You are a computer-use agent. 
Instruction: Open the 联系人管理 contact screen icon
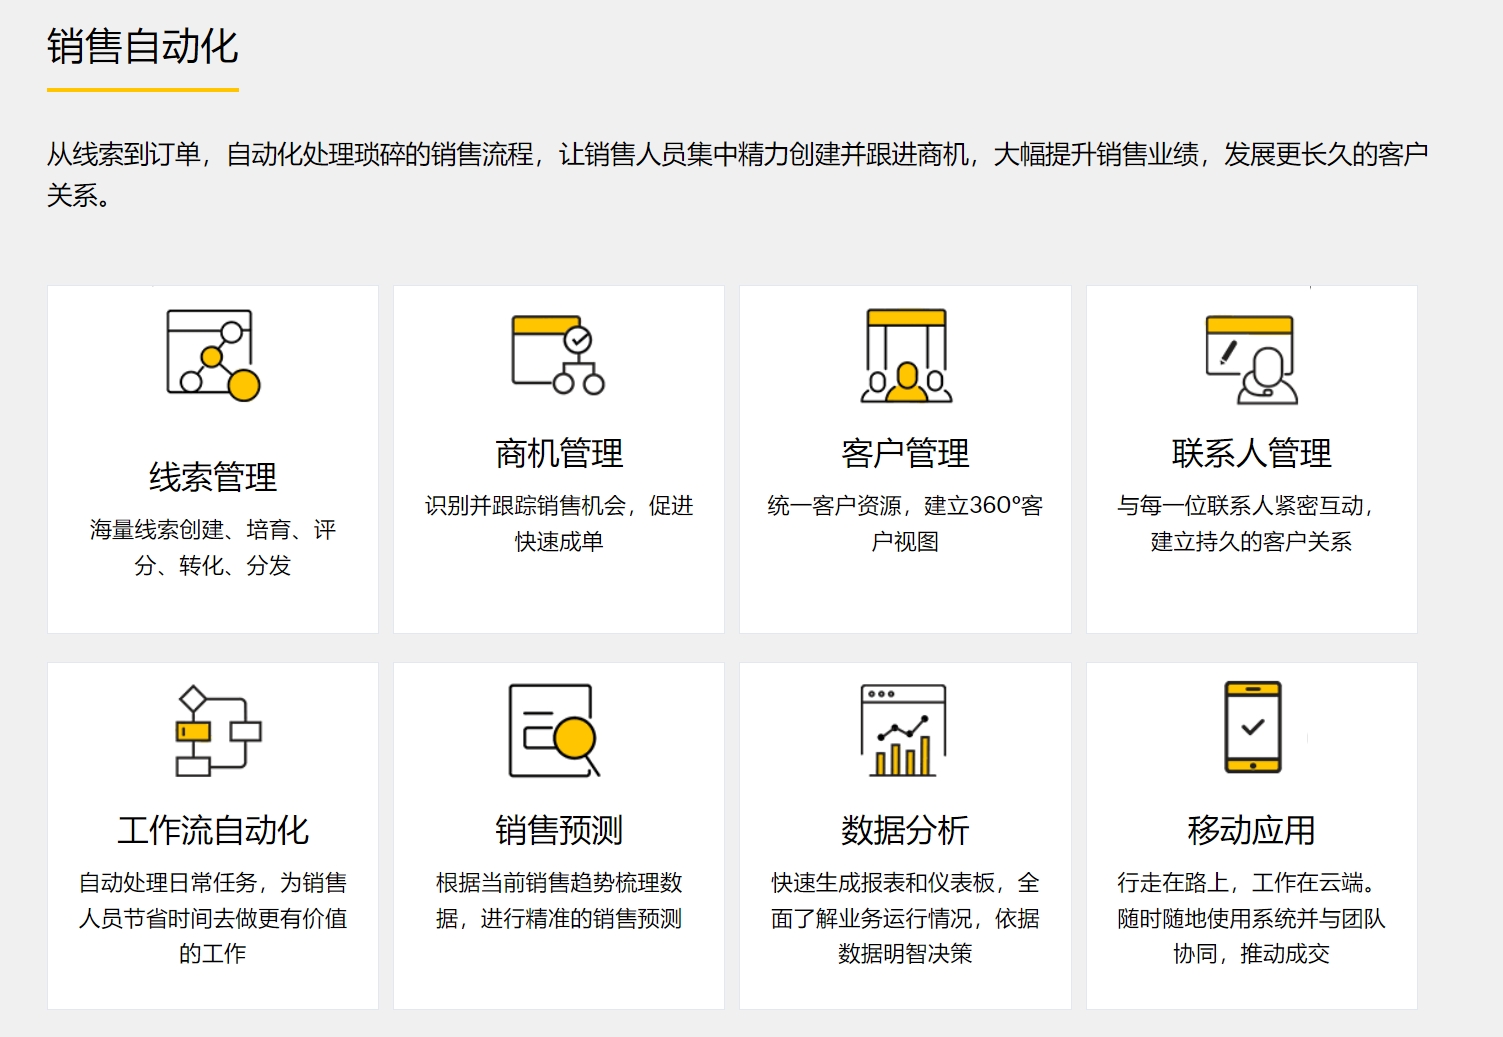tap(1250, 358)
